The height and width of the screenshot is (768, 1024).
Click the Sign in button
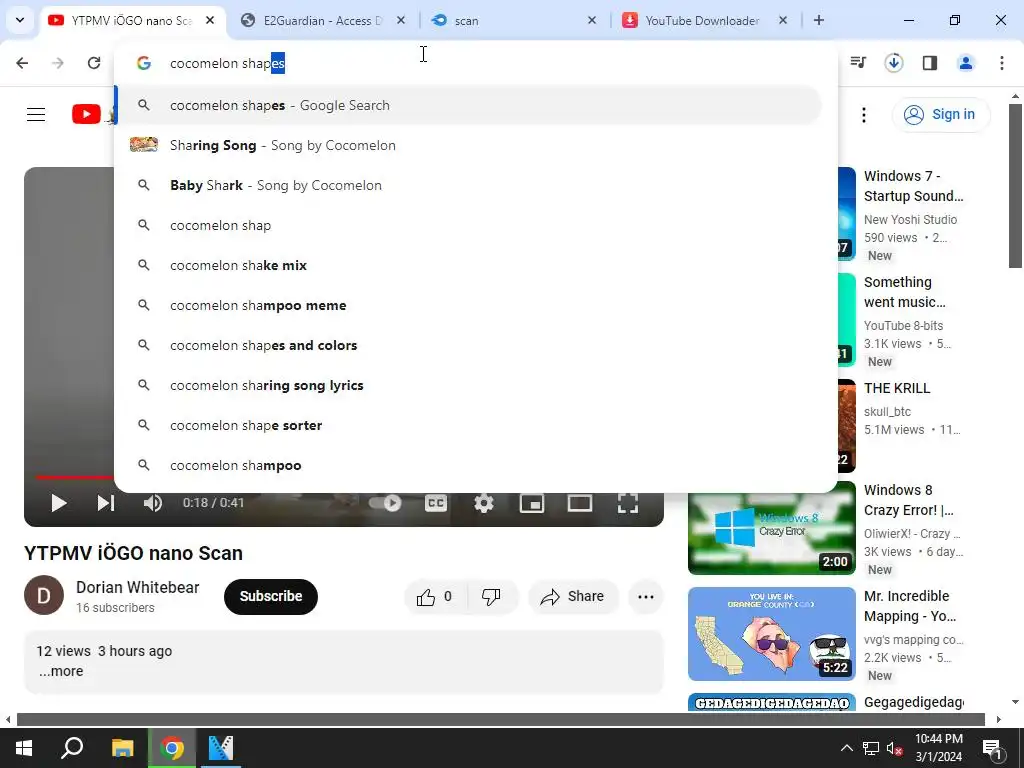pyautogui.click(x=940, y=114)
